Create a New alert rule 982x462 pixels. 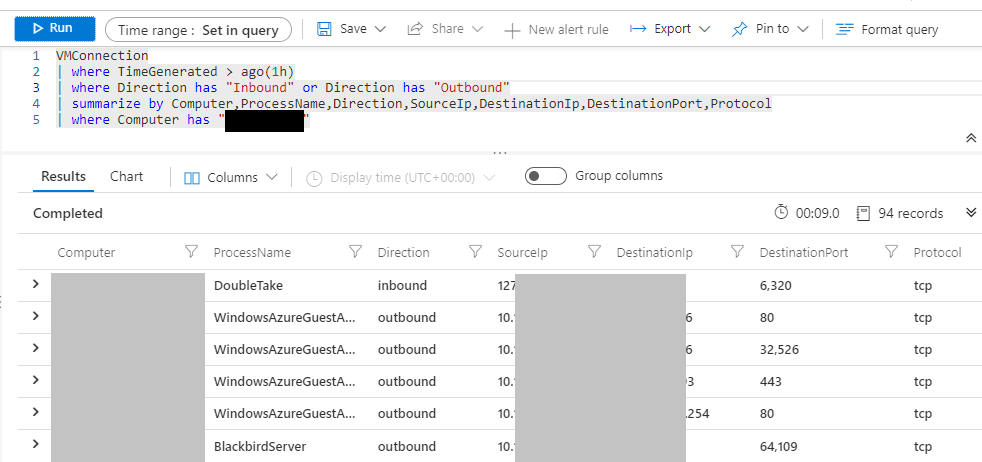click(556, 29)
